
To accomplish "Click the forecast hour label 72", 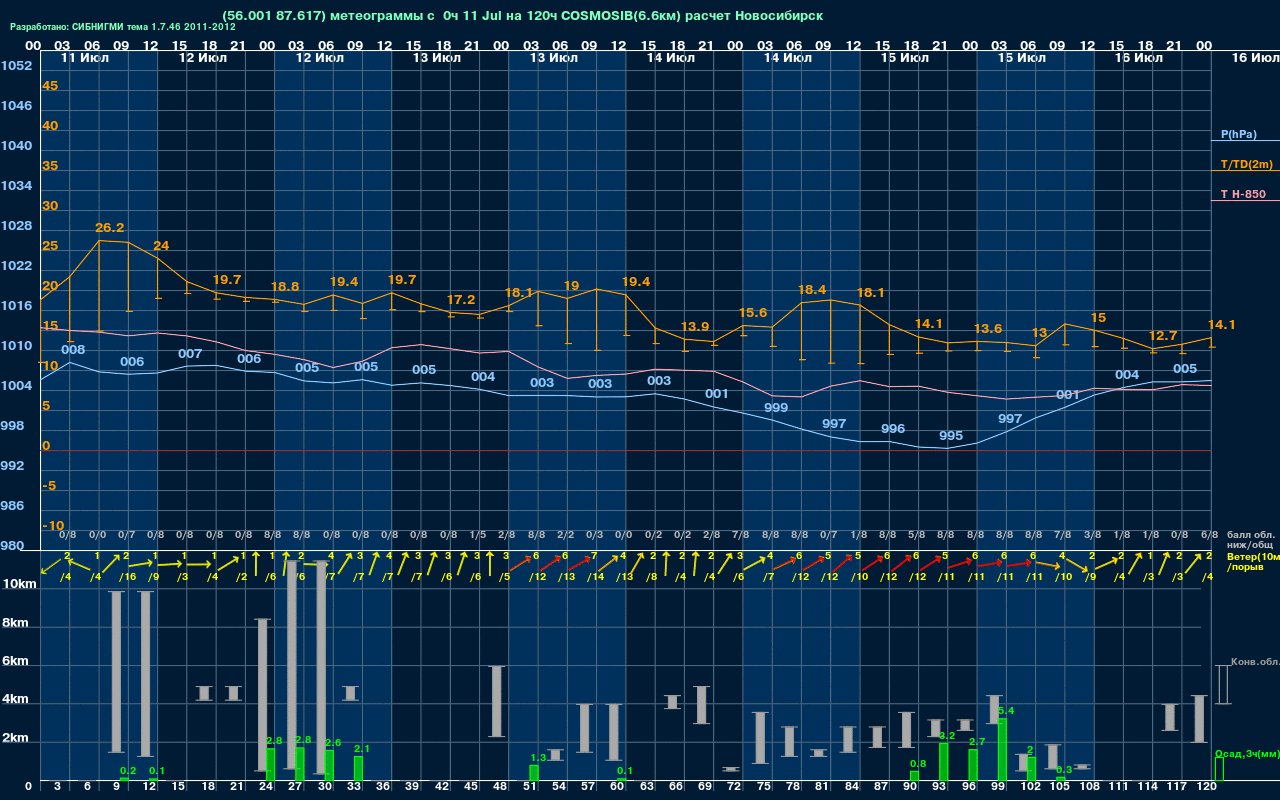I will pyautogui.click(x=734, y=788).
